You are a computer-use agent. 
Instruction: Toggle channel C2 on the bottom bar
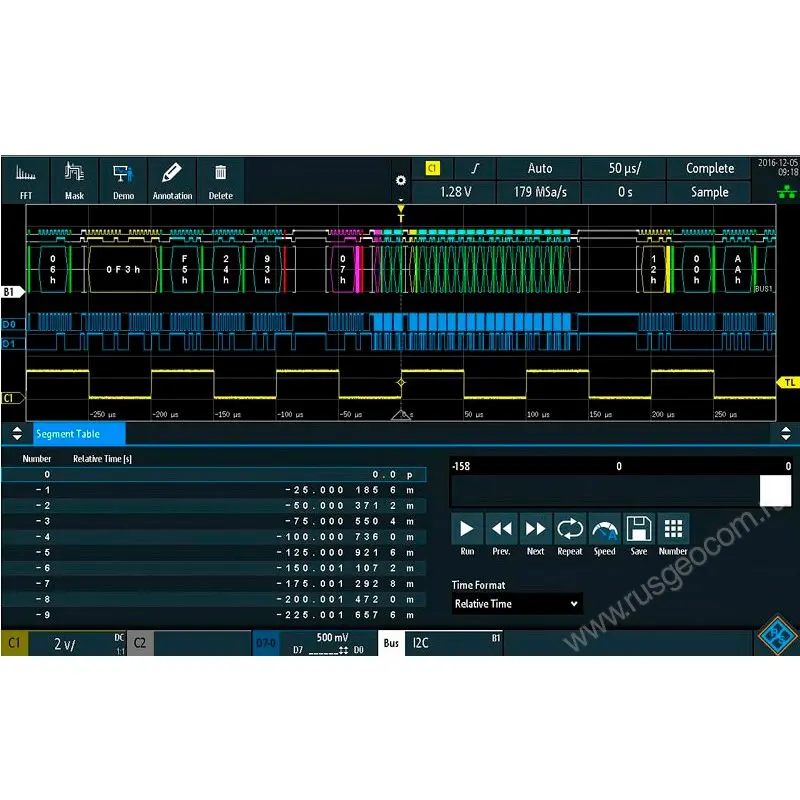(x=140, y=644)
